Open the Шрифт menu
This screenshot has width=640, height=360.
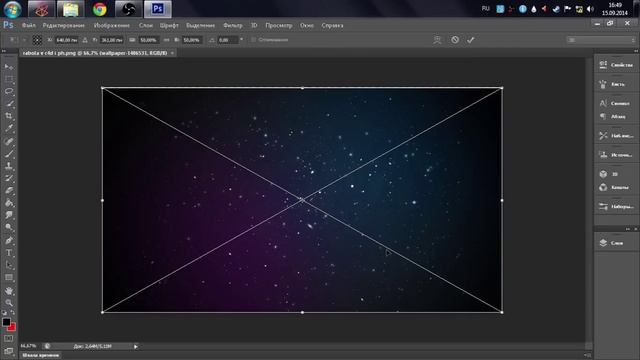(169, 25)
